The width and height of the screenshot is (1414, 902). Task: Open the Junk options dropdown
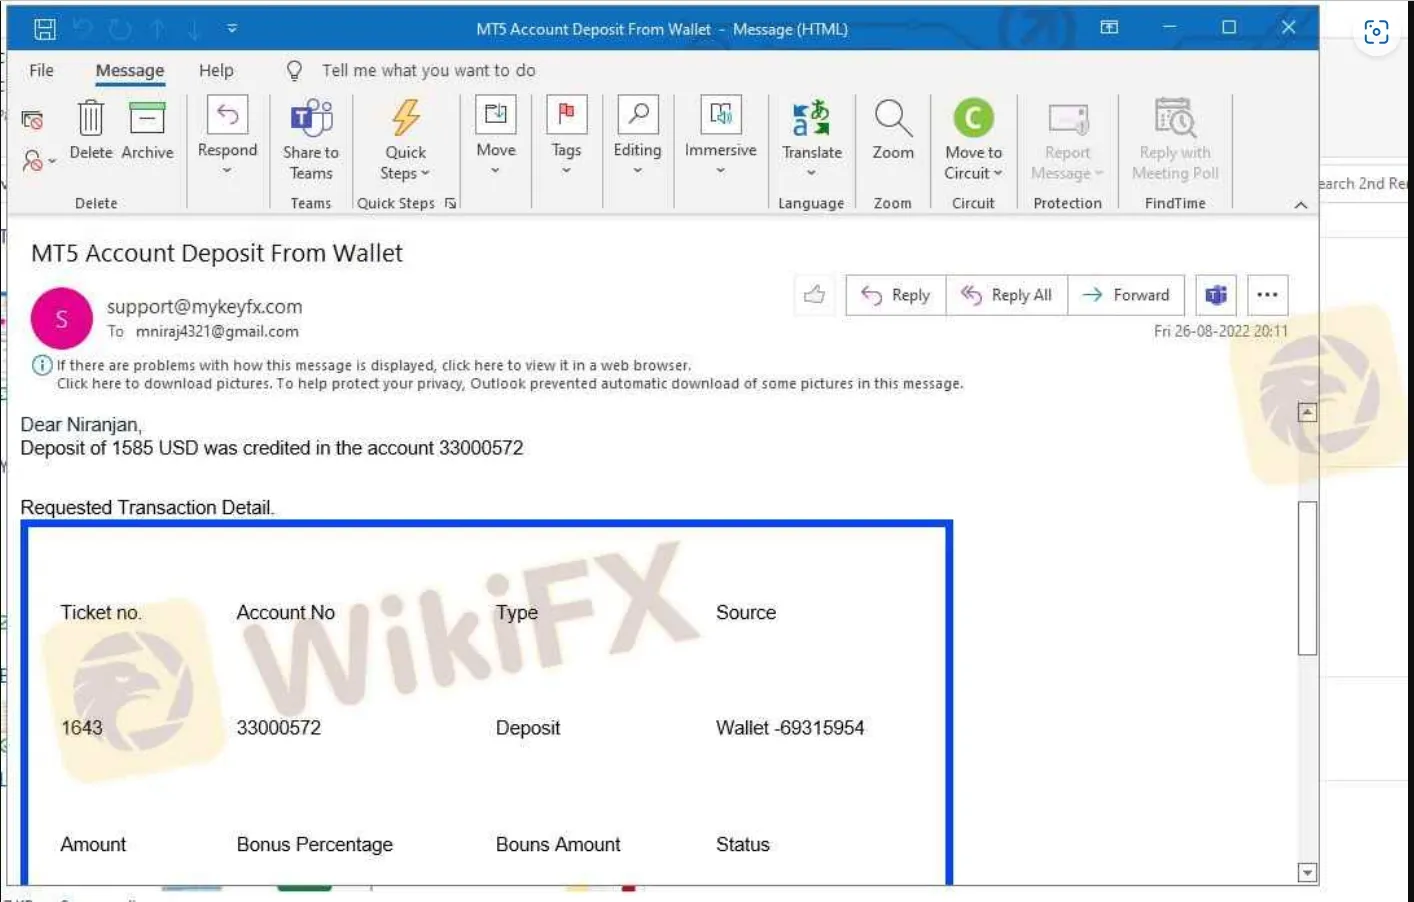37,160
